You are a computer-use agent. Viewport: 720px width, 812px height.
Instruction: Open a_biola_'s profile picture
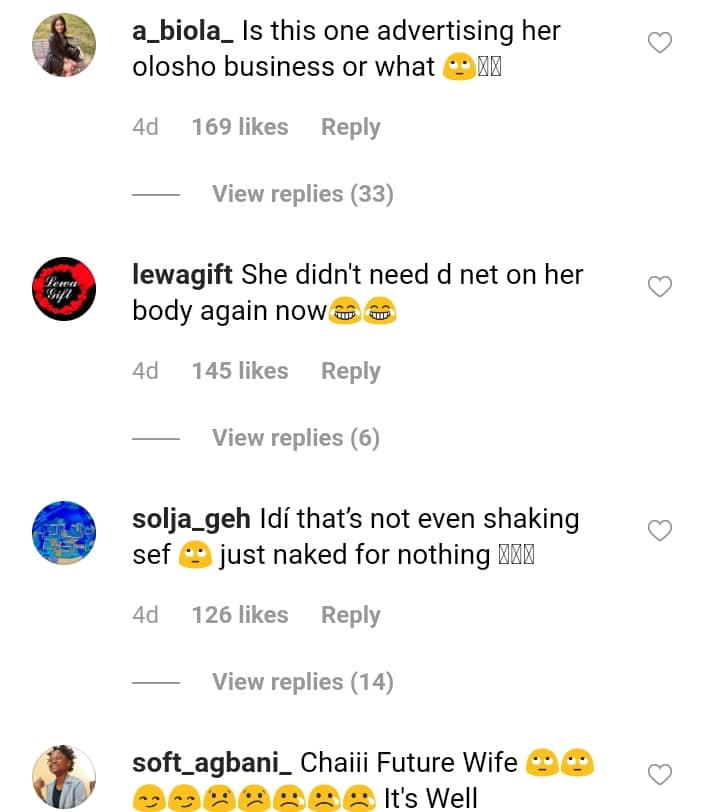click(64, 45)
